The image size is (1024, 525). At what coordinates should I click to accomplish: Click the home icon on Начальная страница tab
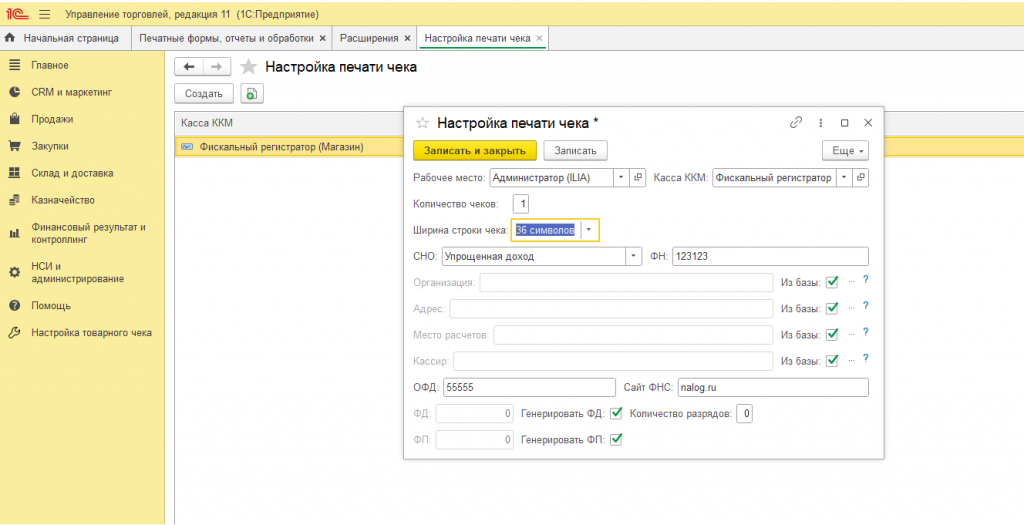tap(10, 39)
